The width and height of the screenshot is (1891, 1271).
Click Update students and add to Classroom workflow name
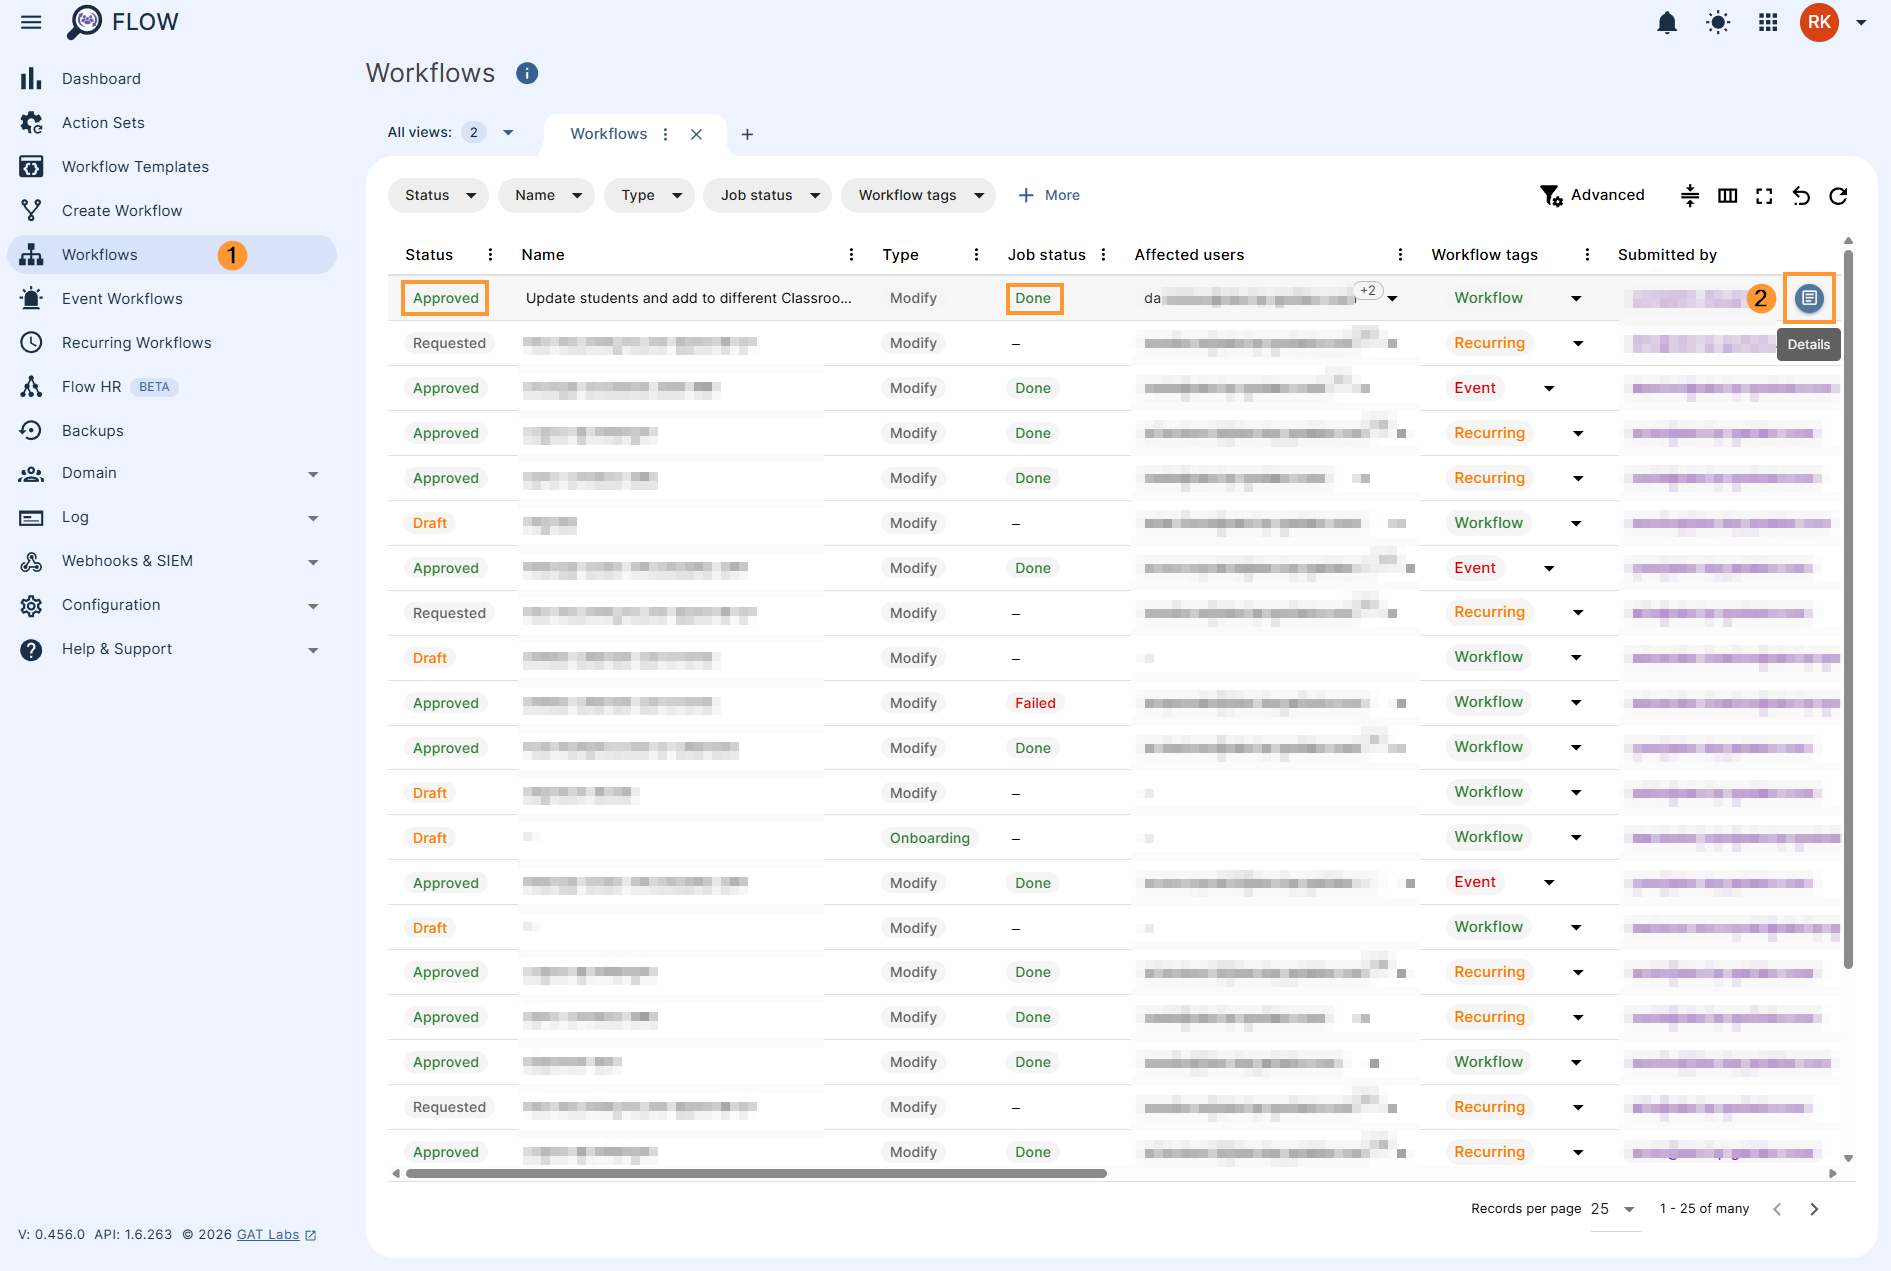688,298
